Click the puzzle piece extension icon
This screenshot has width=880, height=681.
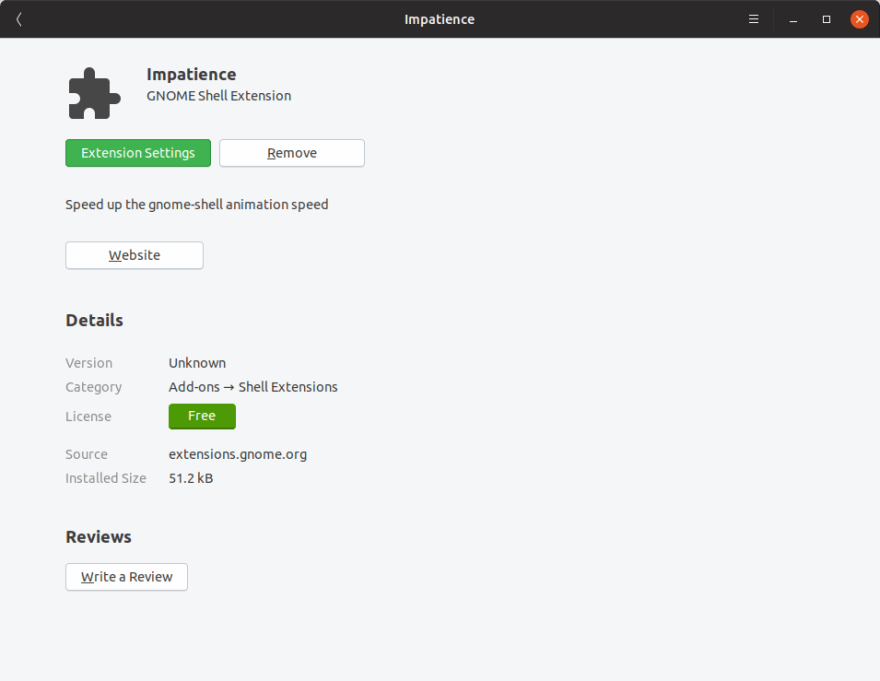click(x=94, y=93)
